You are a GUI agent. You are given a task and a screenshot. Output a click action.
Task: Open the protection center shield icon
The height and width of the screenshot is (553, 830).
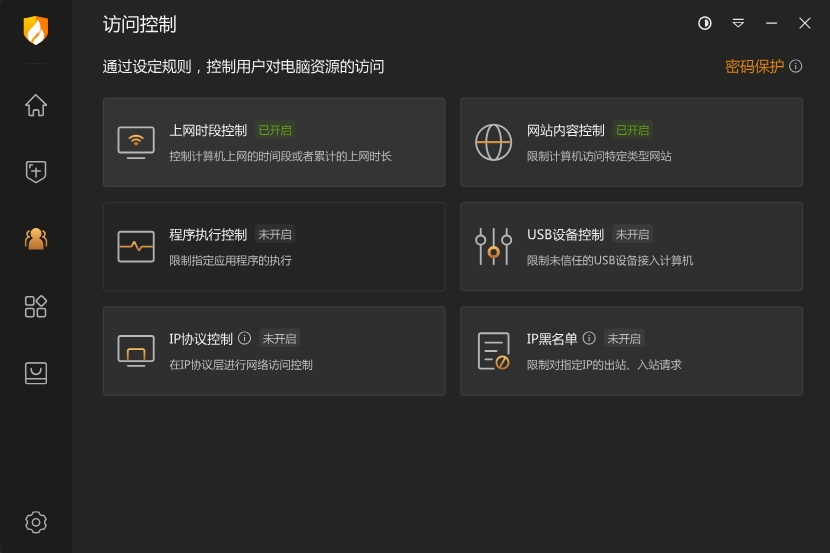(36, 171)
